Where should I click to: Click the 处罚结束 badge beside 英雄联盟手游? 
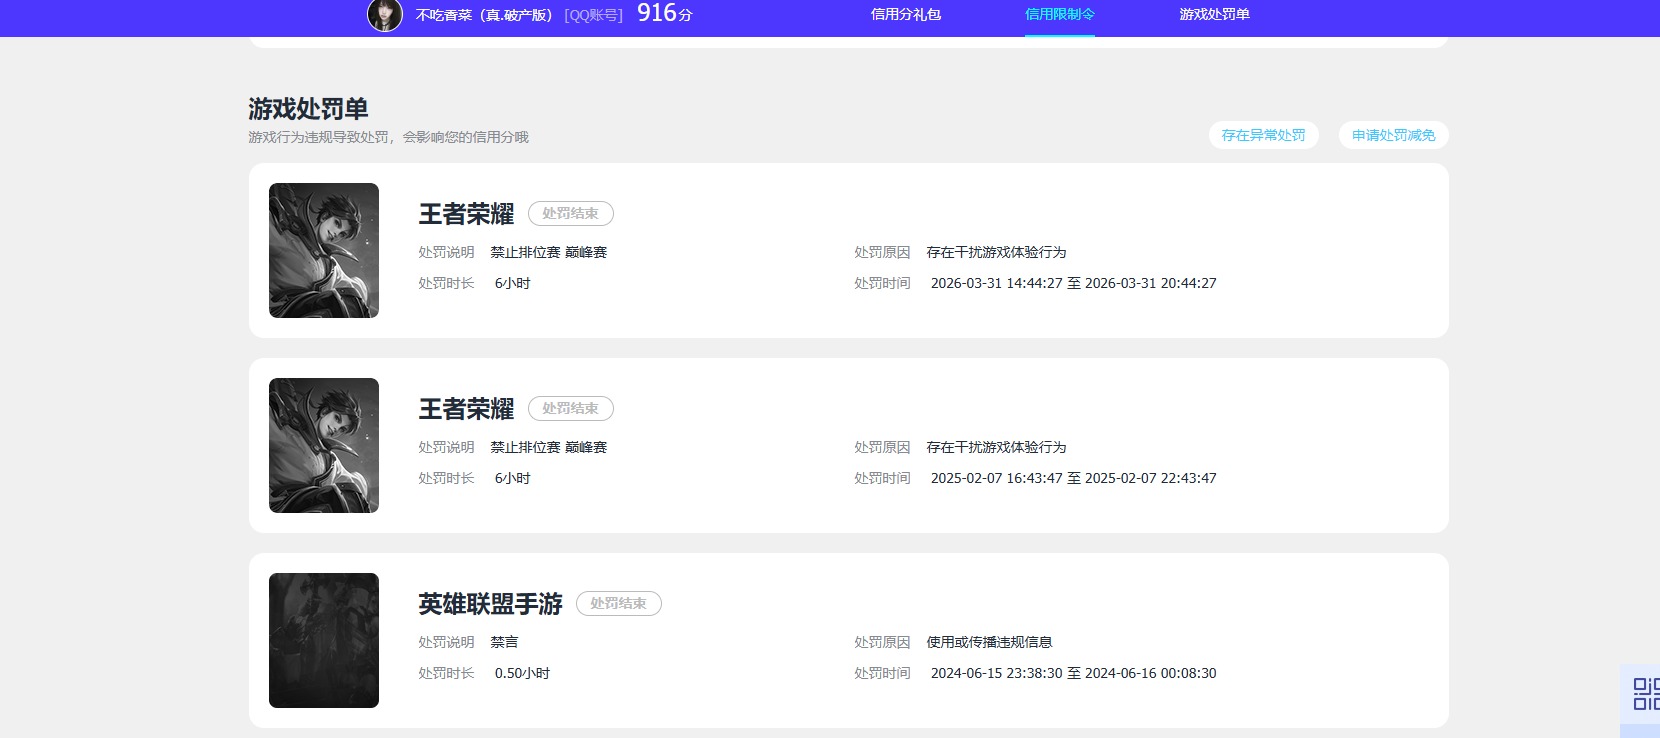coord(619,603)
